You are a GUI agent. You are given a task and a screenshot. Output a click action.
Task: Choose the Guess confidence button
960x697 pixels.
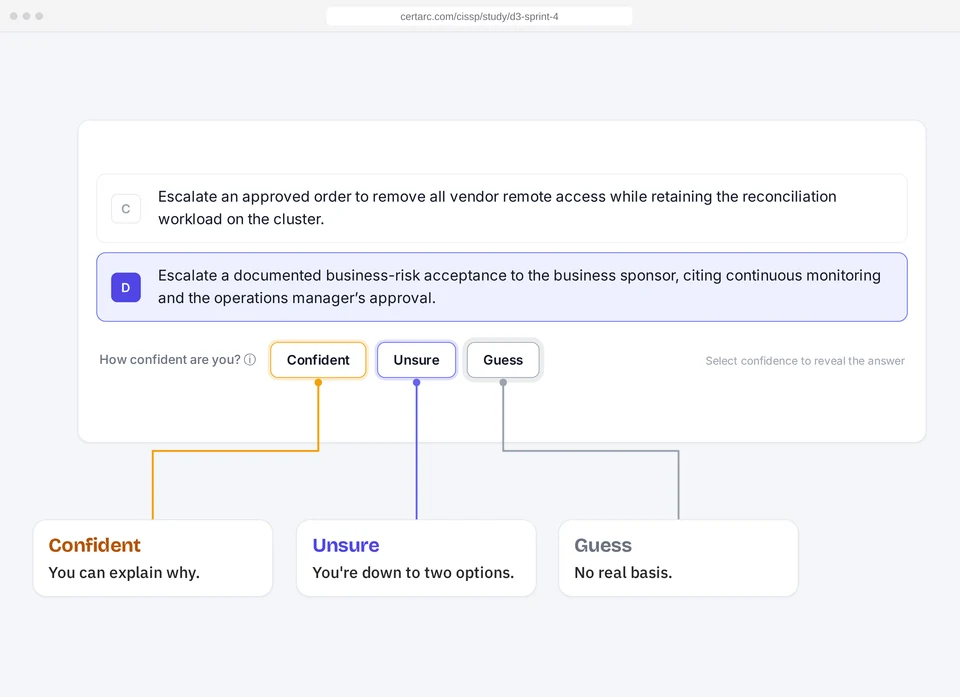point(503,360)
